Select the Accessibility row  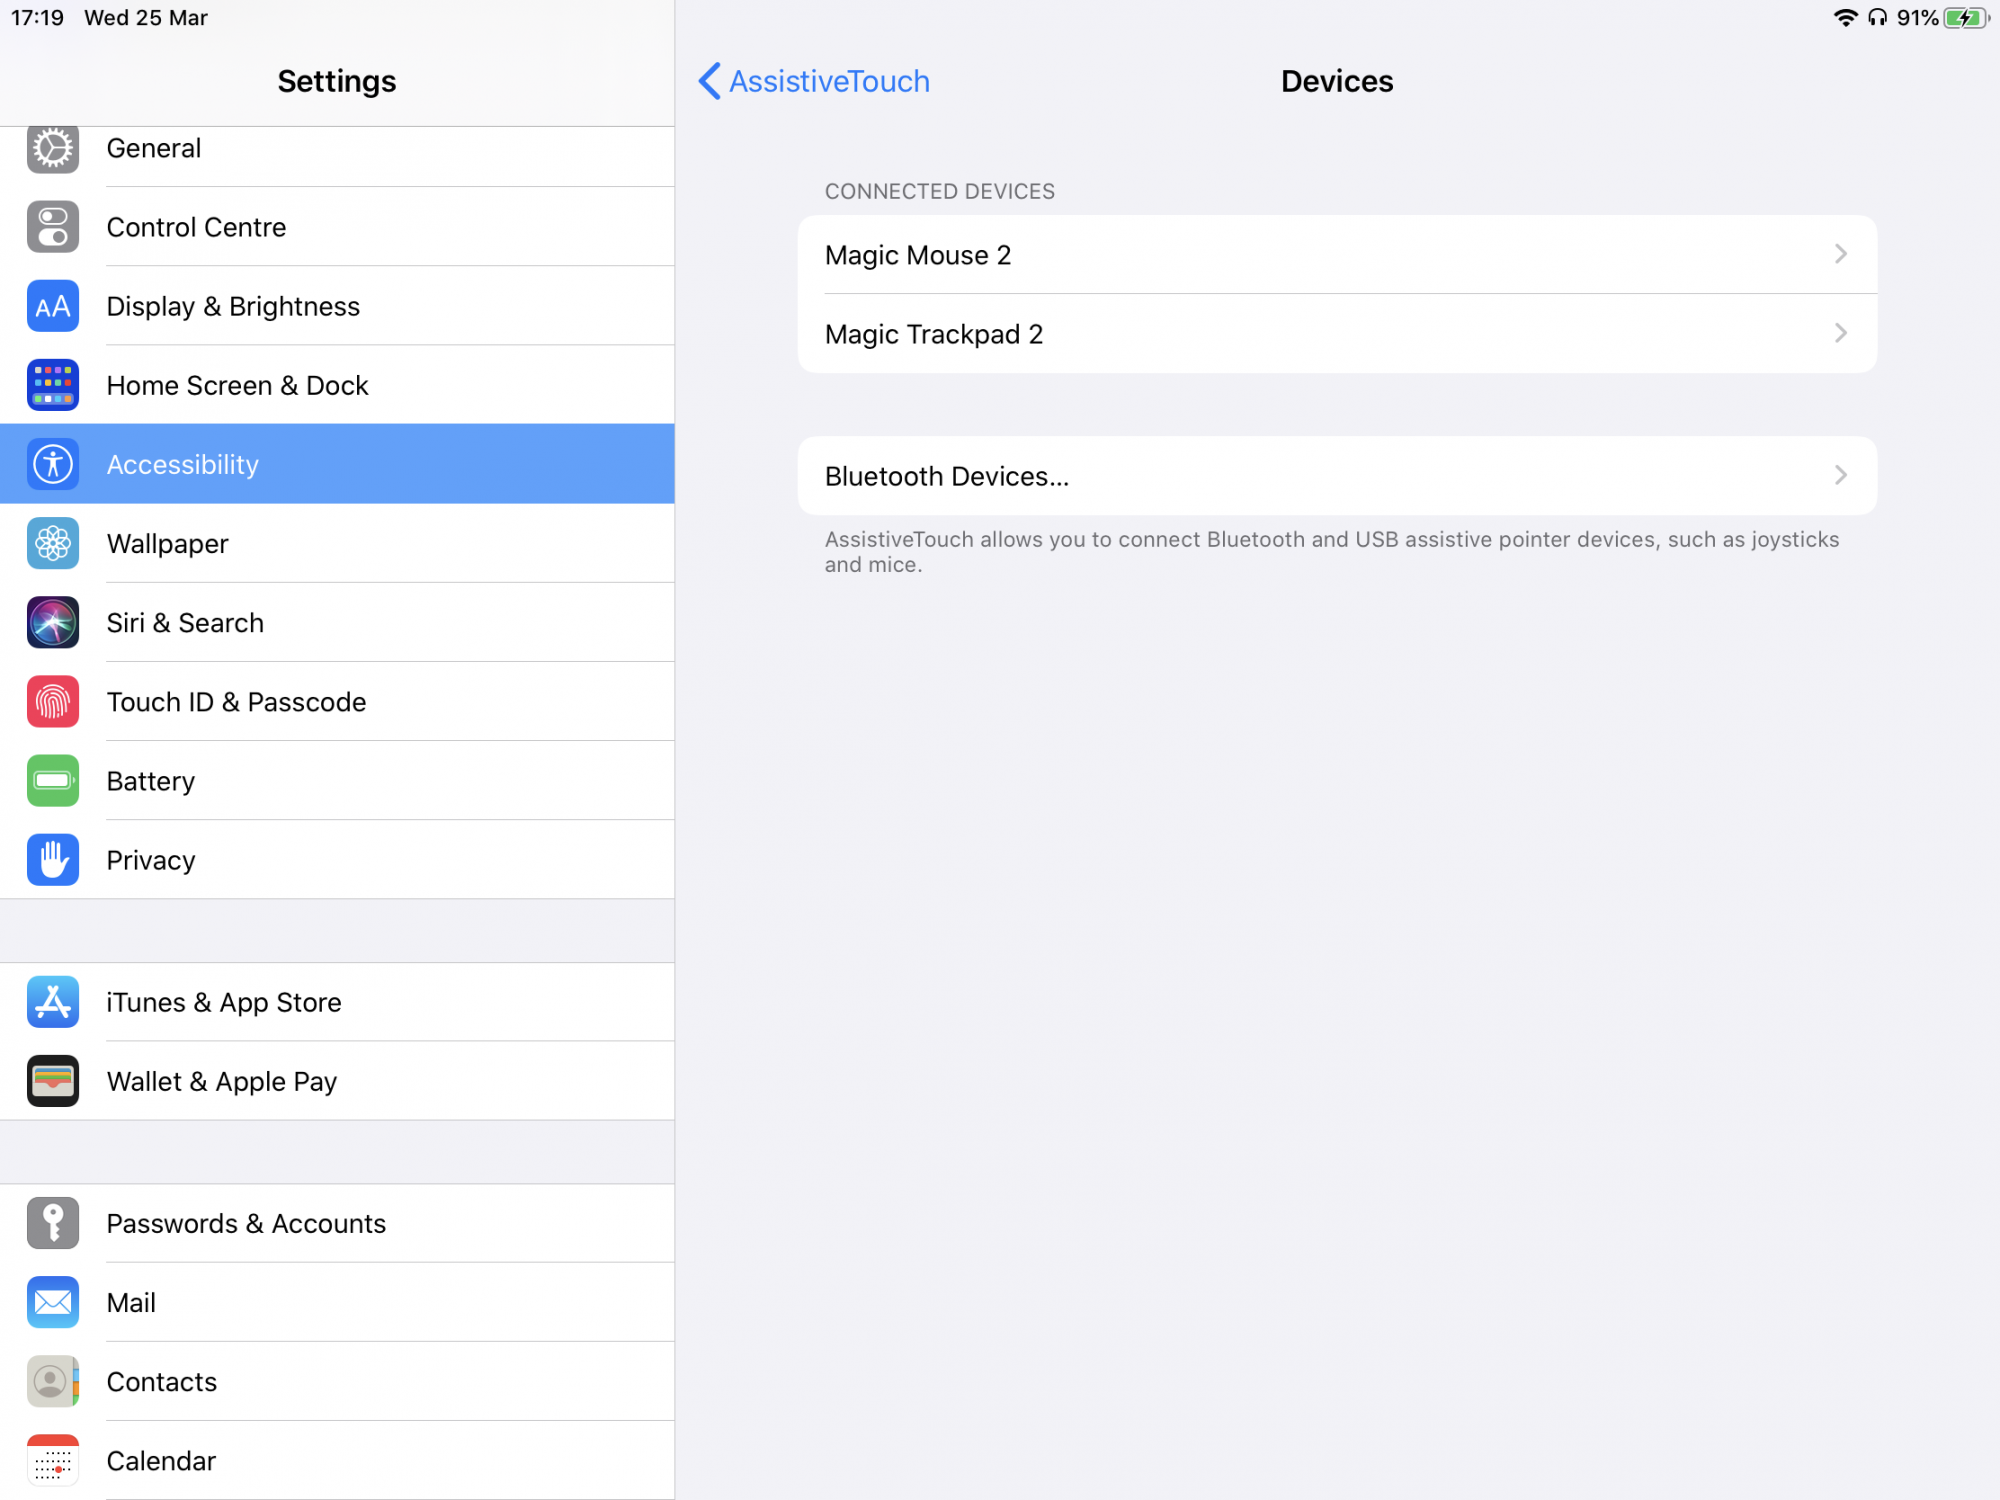coord(337,464)
